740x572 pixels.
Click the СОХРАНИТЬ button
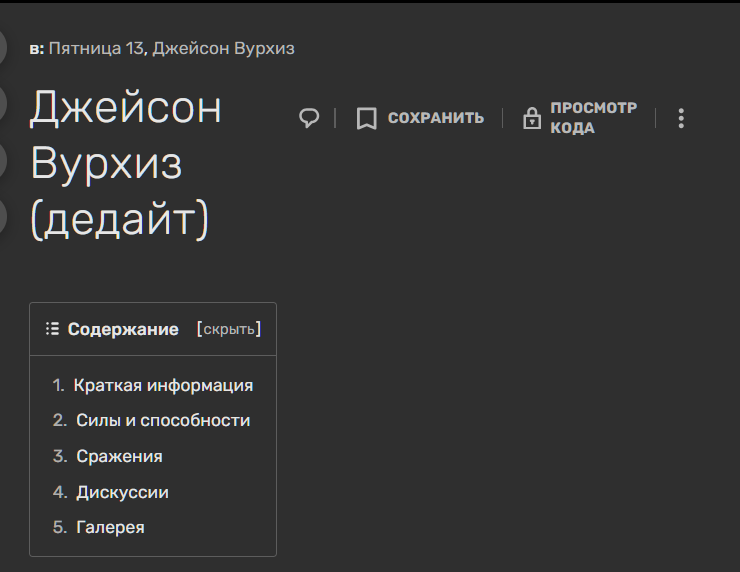coord(436,118)
